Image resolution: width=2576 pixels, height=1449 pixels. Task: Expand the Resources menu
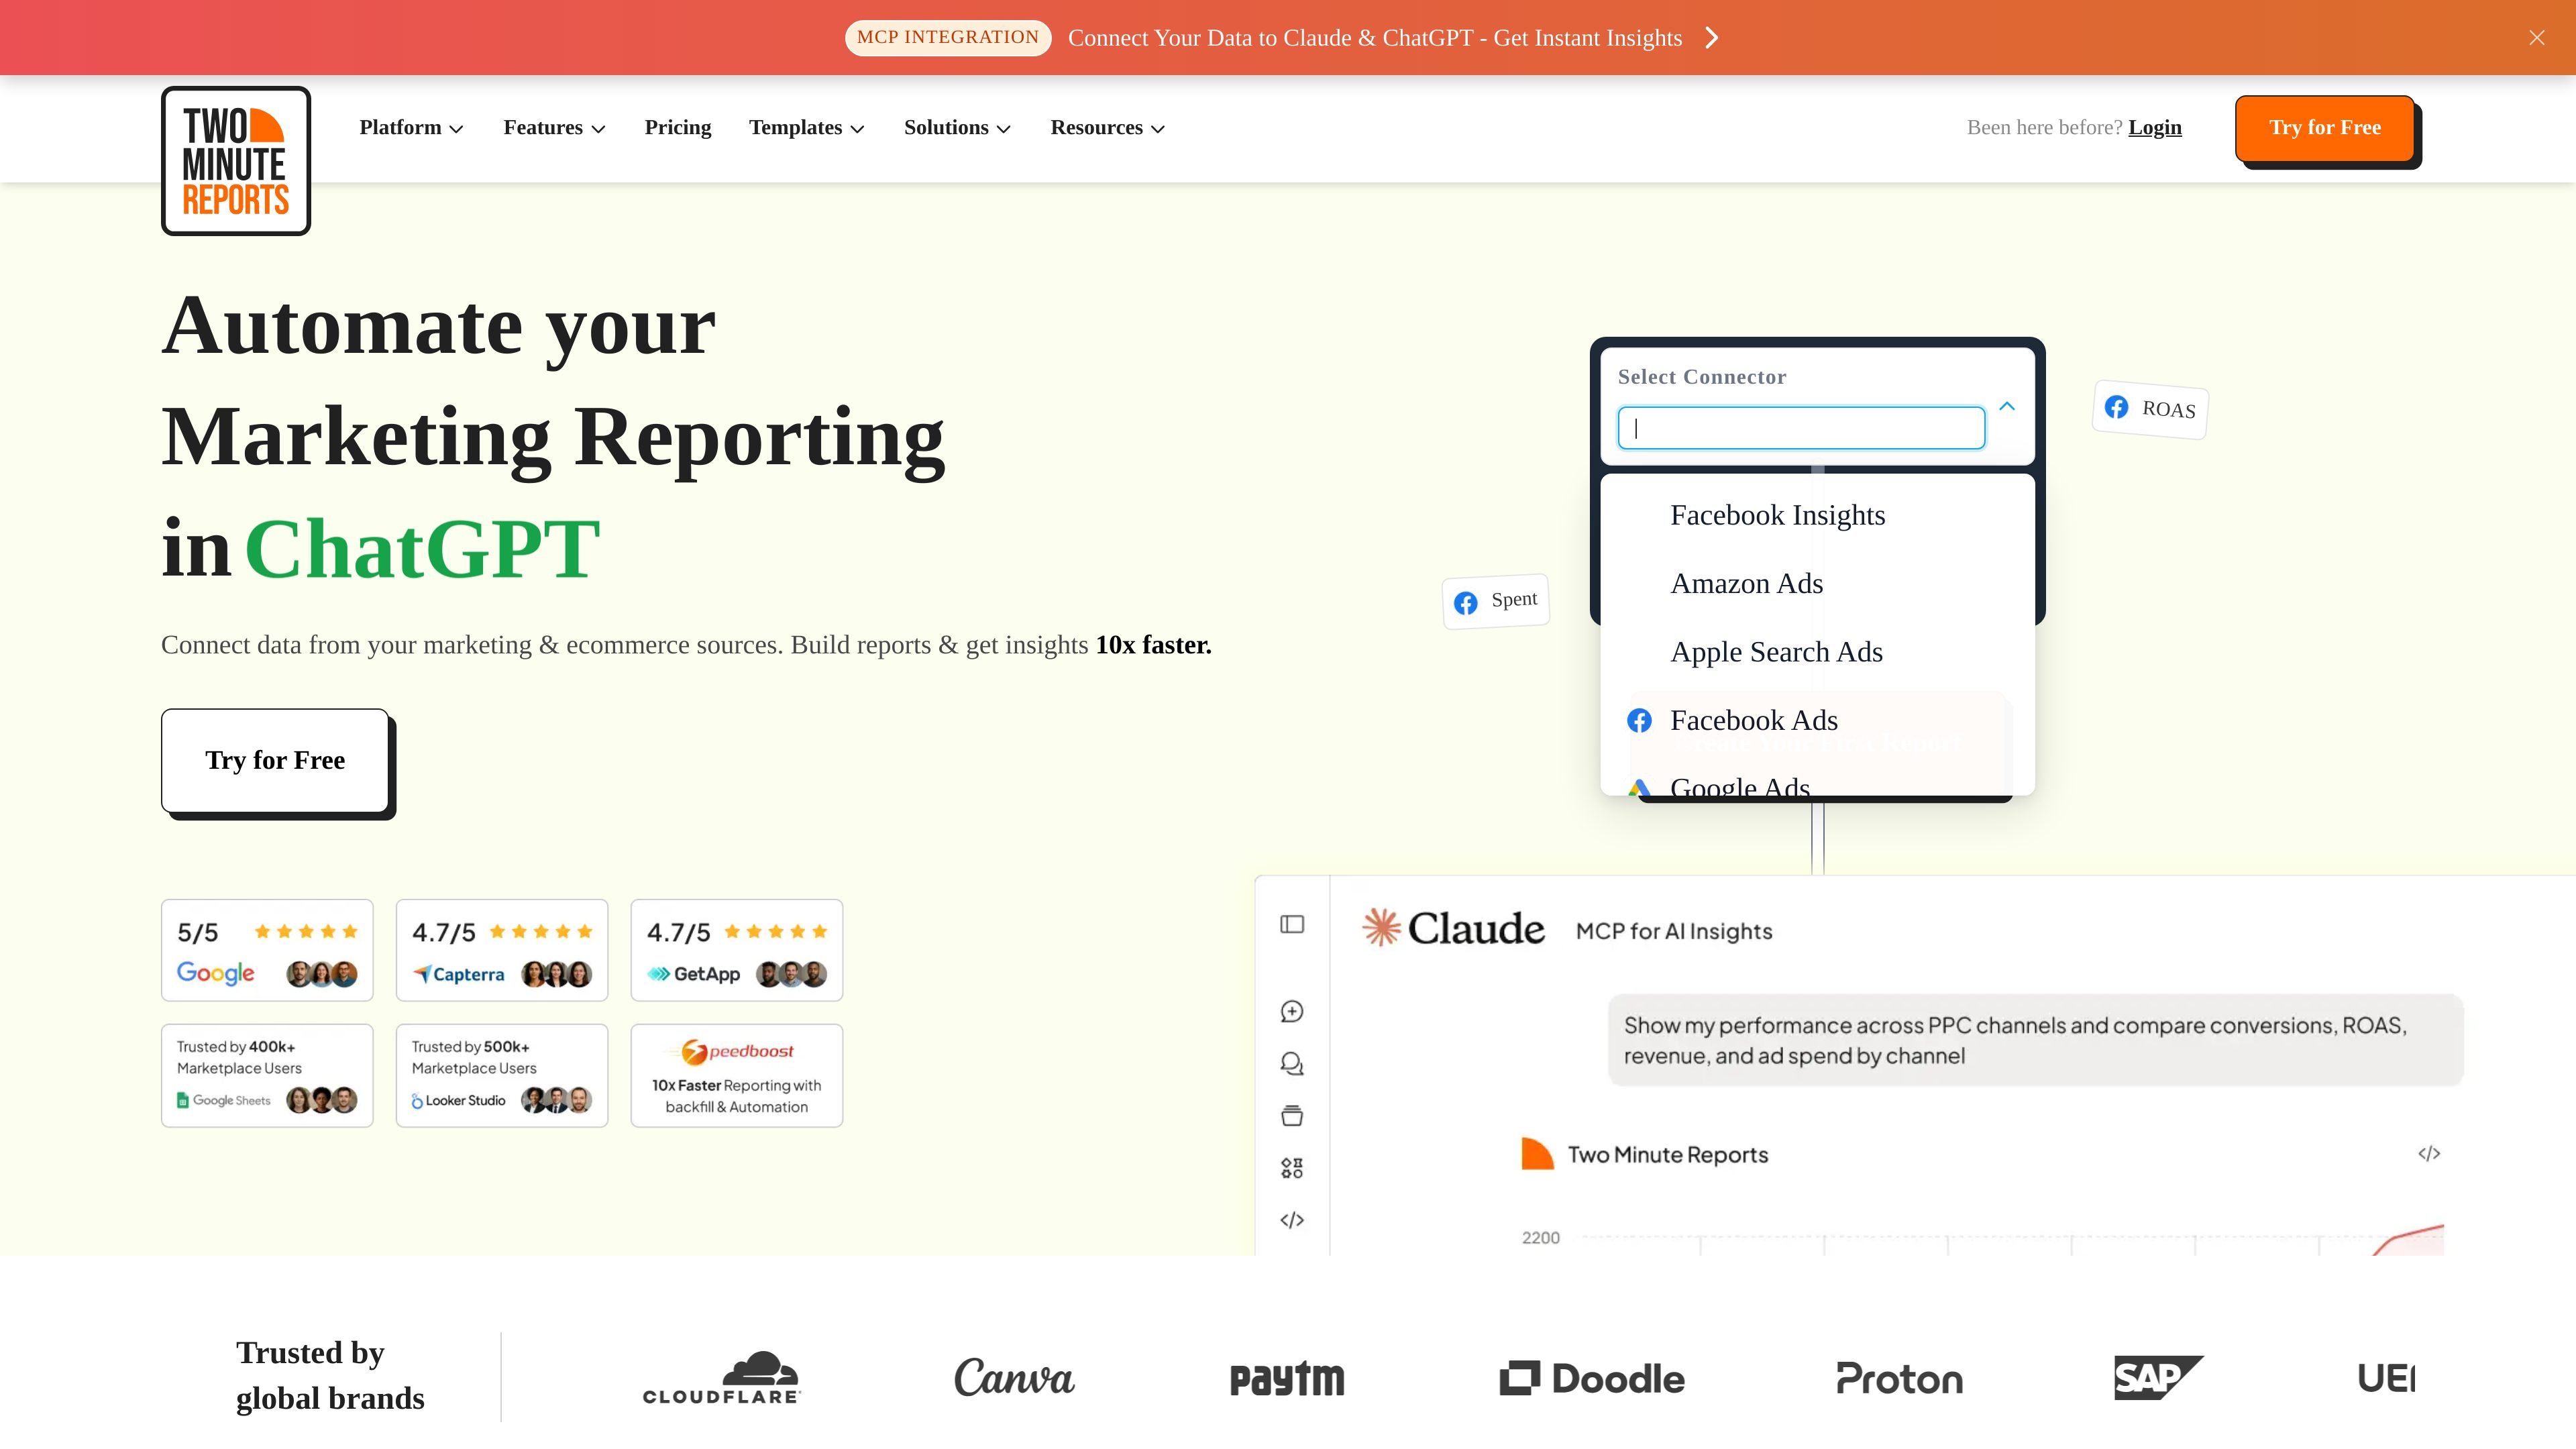tap(1107, 128)
